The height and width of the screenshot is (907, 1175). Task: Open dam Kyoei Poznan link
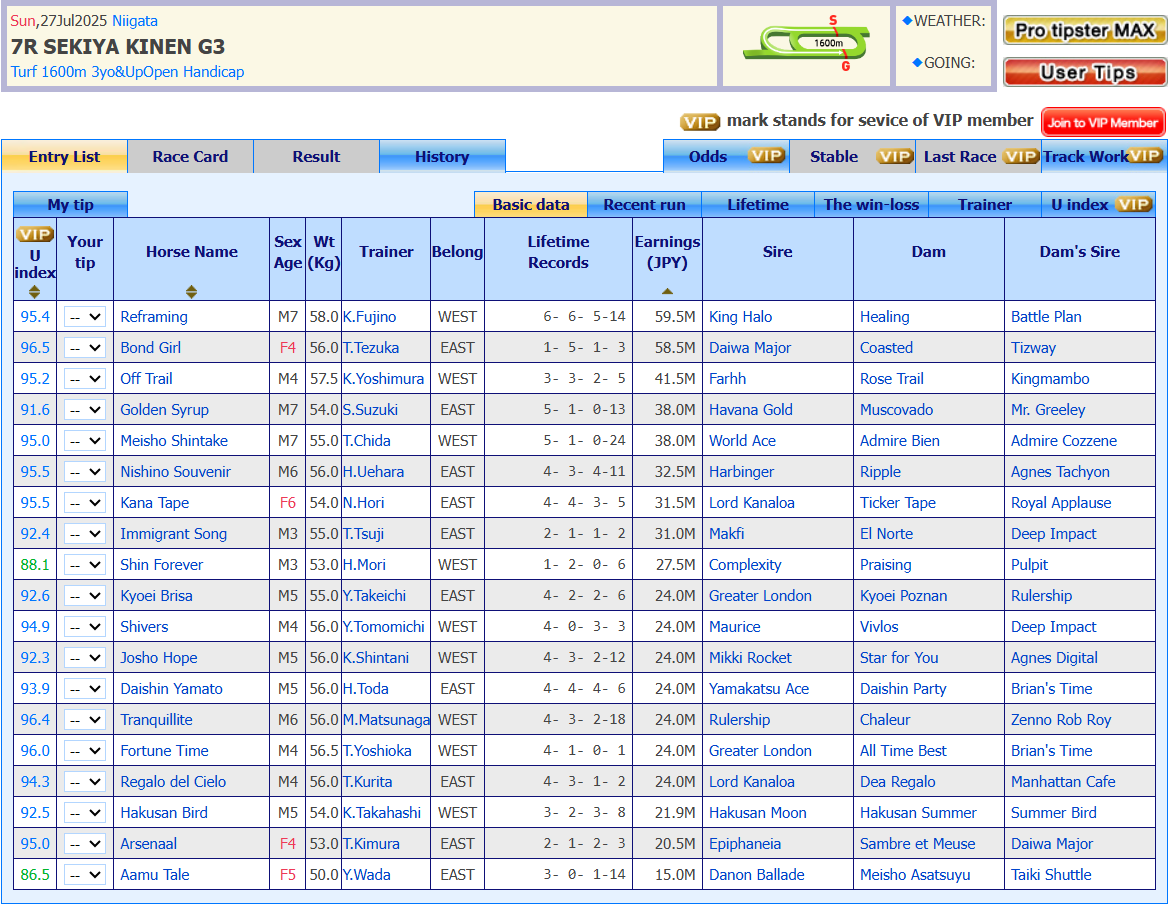click(x=903, y=596)
